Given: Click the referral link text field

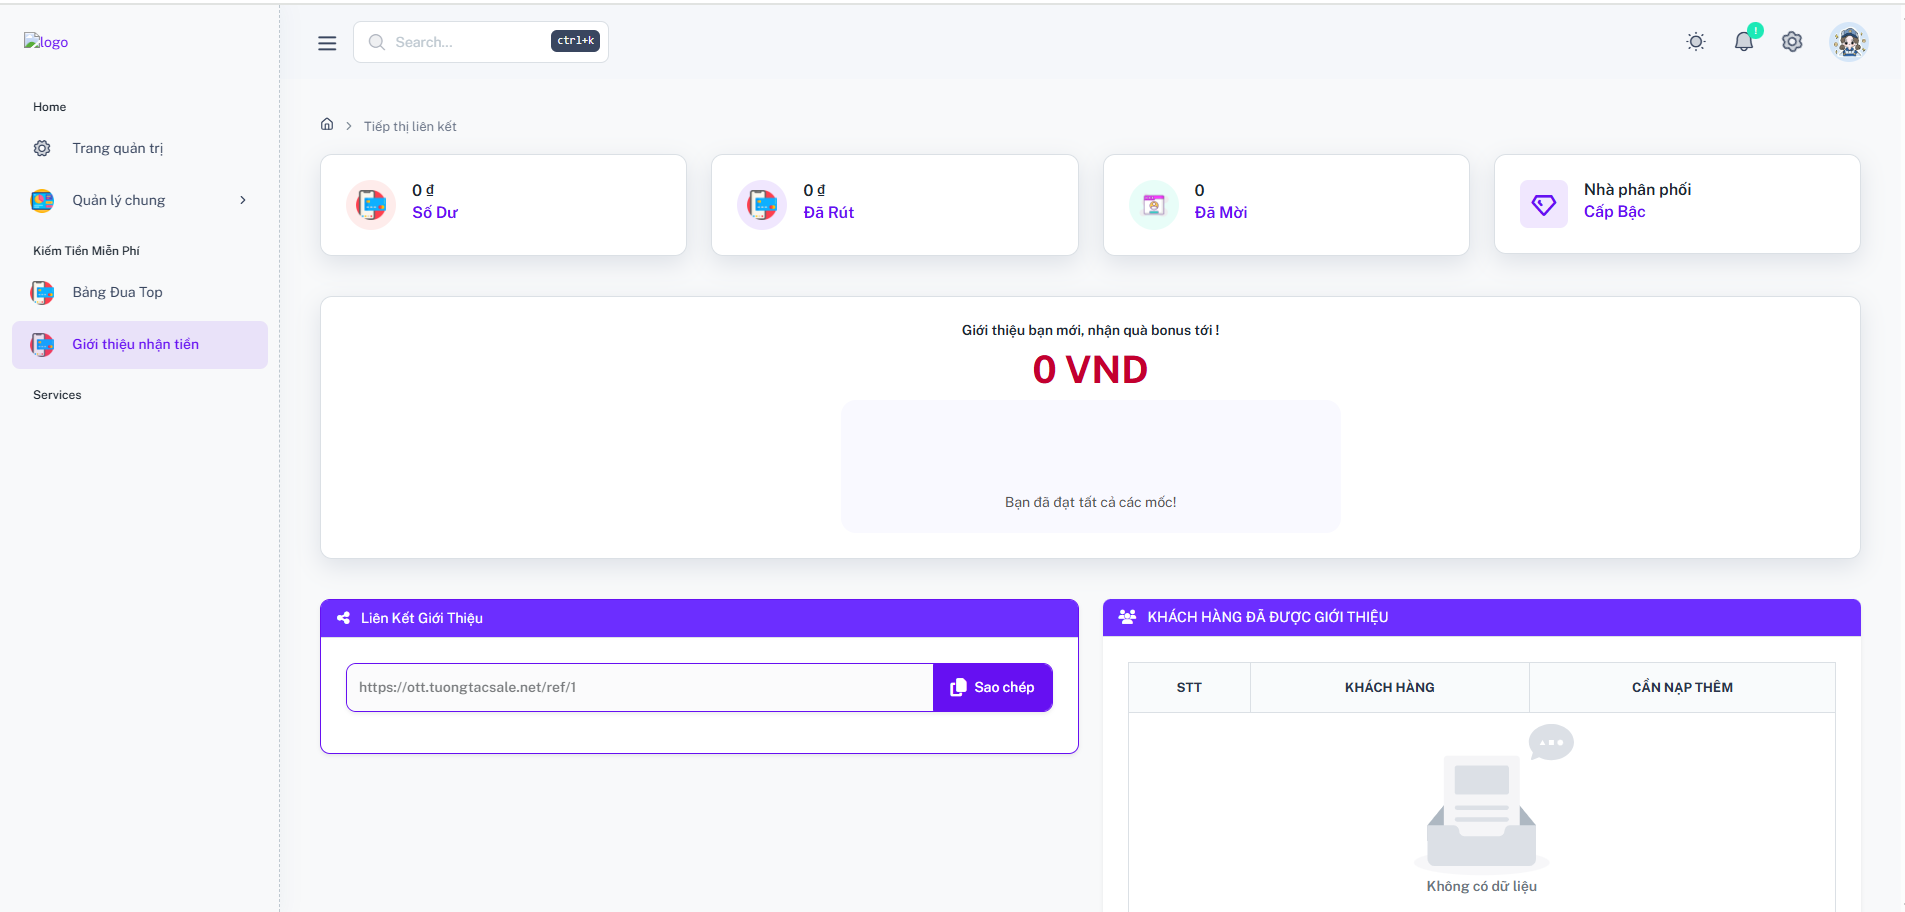Looking at the screenshot, I should pyautogui.click(x=640, y=688).
